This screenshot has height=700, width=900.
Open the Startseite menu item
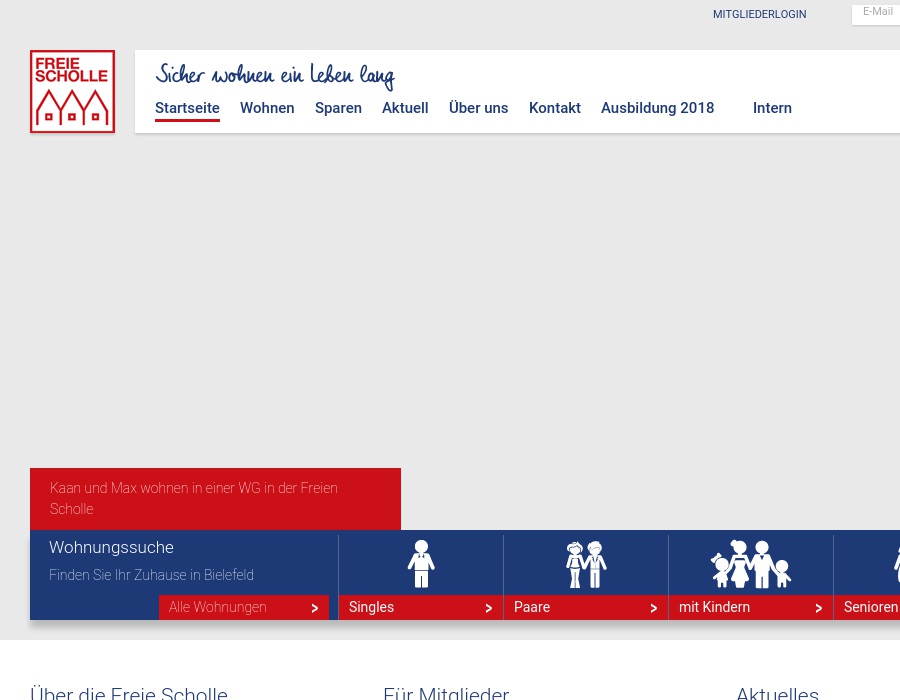coord(187,108)
